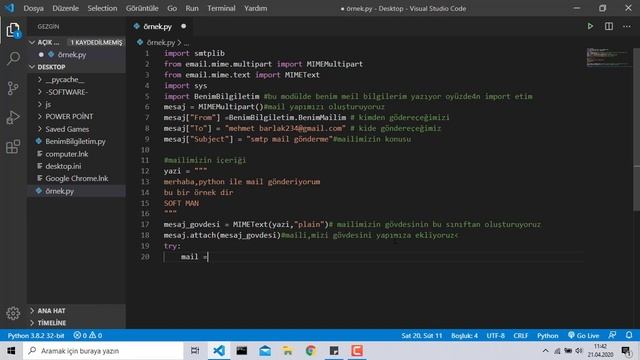The image size is (640, 360).
Task: Open the Search view in activity bar
Action: [x=13, y=58]
